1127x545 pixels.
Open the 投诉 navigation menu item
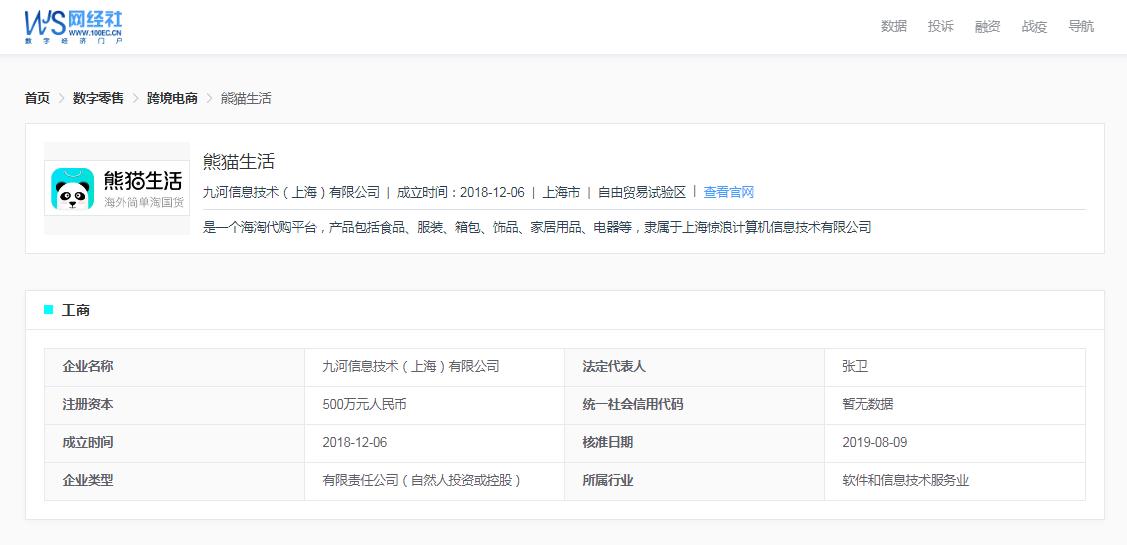coord(940,27)
